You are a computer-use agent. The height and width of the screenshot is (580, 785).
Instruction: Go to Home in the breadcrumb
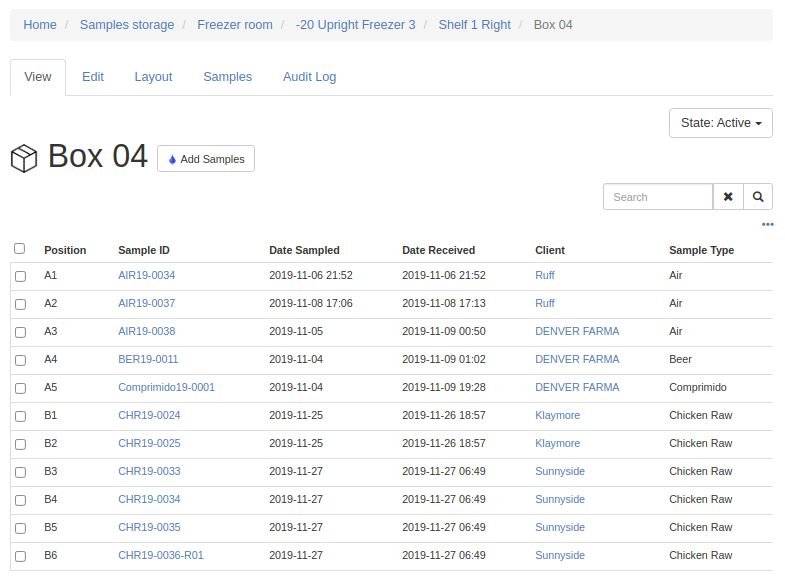pyautogui.click(x=40, y=25)
